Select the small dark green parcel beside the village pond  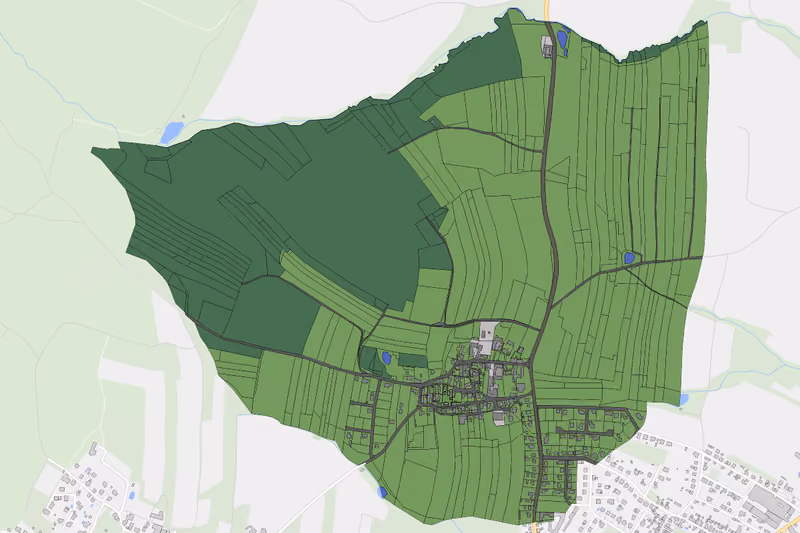pyautogui.click(x=413, y=361)
